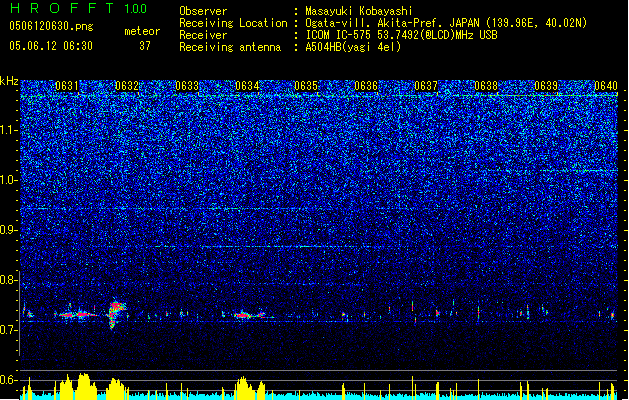Click the A504HB(yagi 4el) antenna text
The image size is (629, 400).
point(353,47)
